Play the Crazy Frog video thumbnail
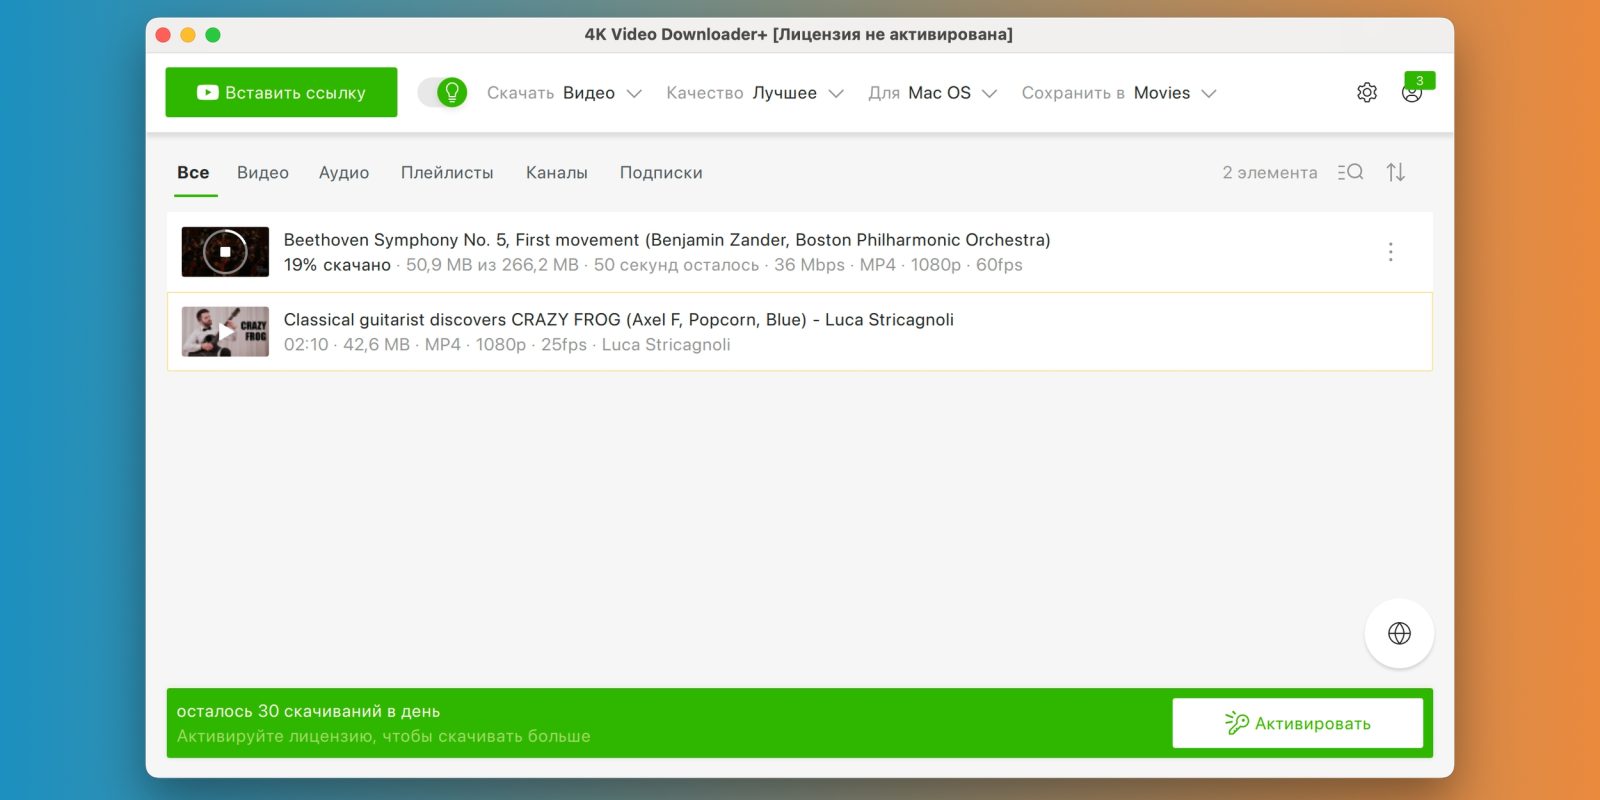The height and width of the screenshot is (800, 1600). point(225,332)
